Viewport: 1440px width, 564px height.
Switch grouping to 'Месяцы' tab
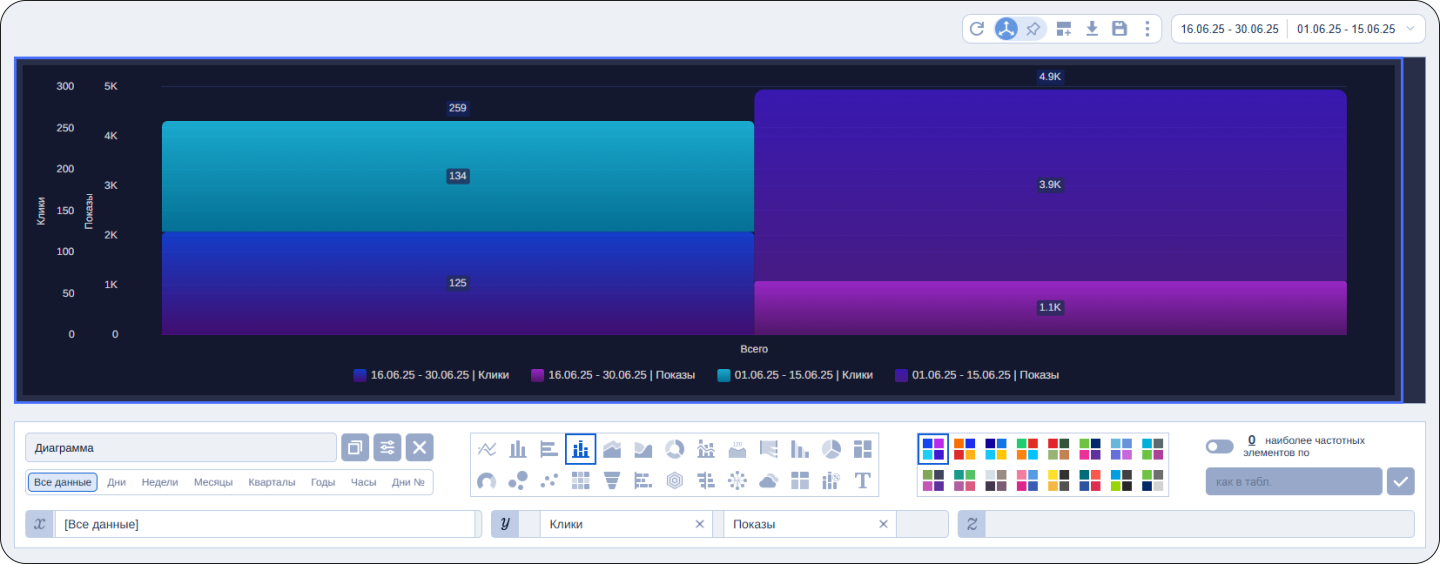214,482
